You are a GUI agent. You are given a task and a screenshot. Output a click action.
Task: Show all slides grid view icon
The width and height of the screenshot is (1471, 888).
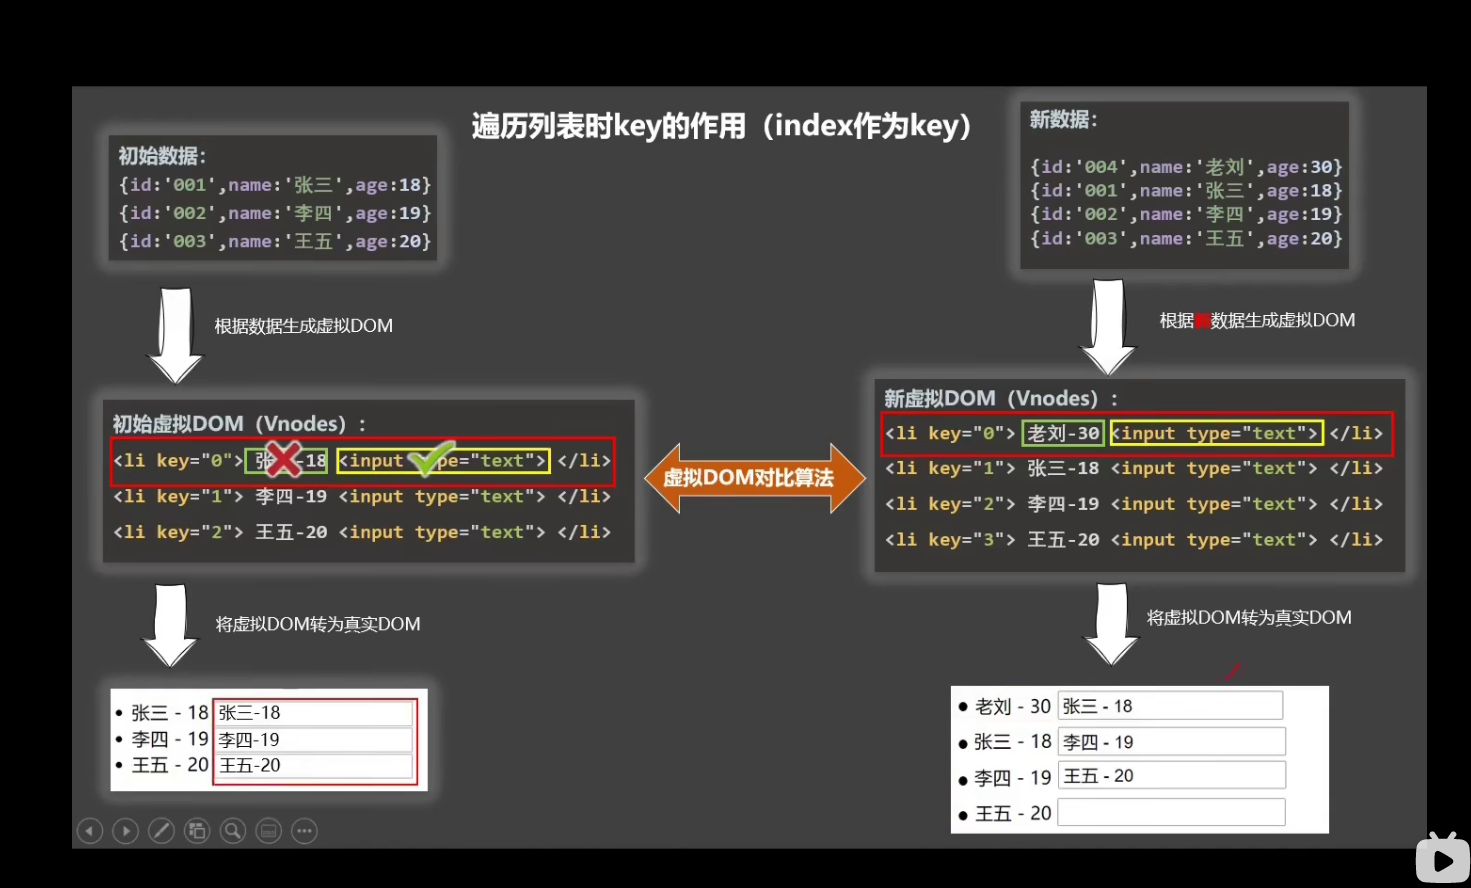[197, 831]
